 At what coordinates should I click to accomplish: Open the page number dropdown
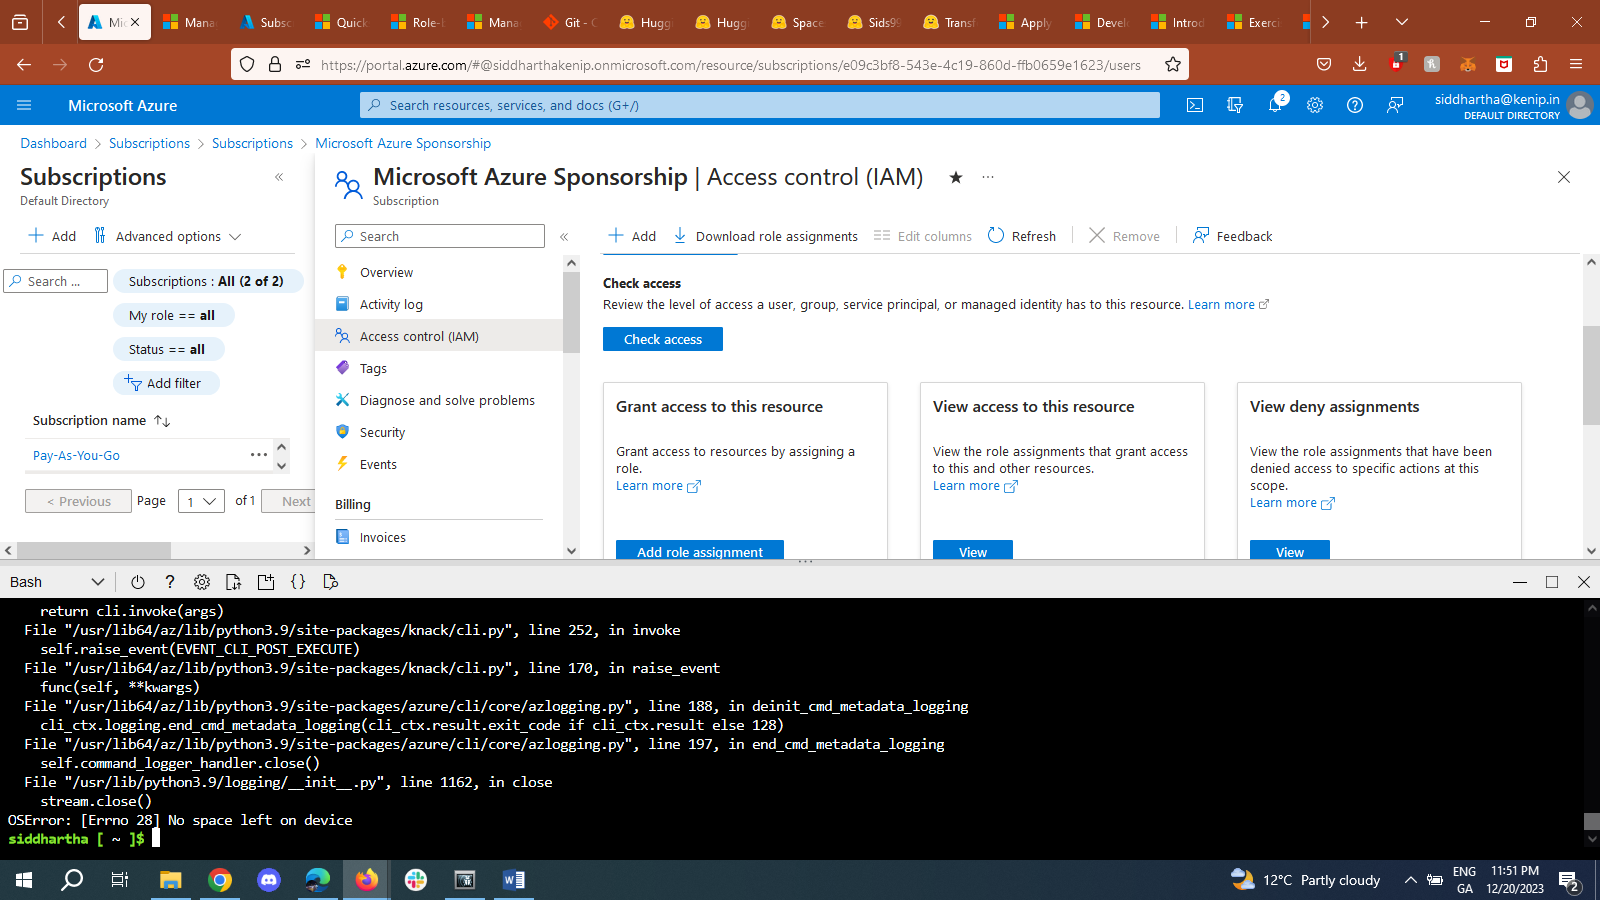click(201, 501)
